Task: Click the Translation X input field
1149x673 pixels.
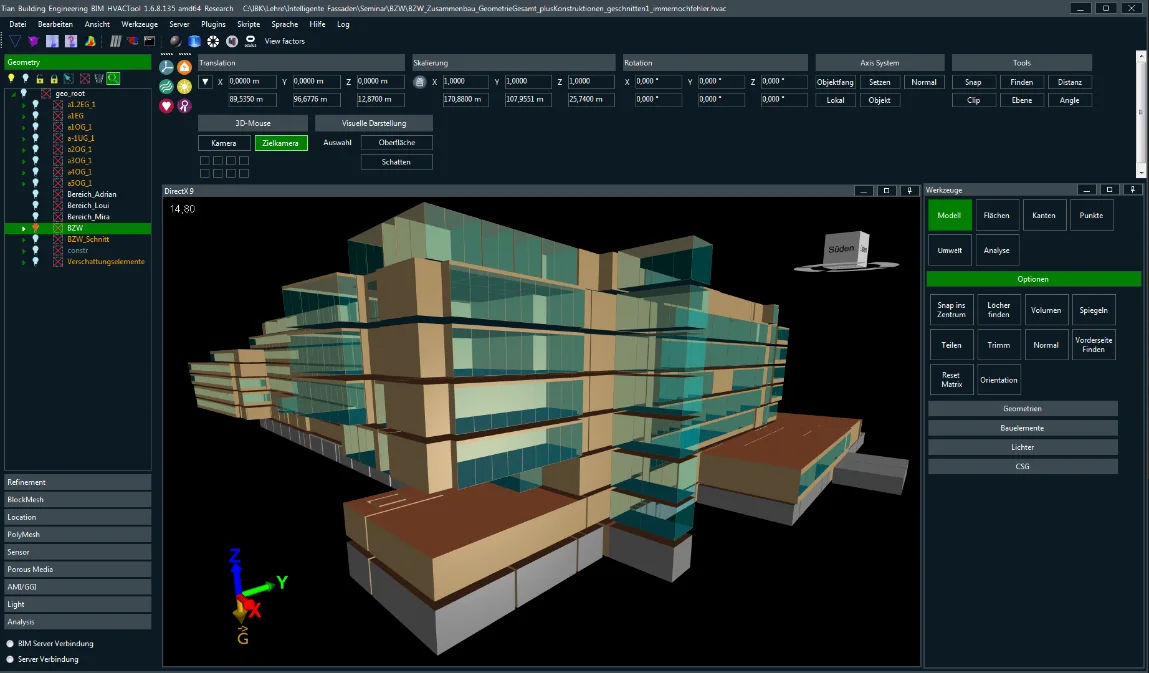Action: [252, 81]
